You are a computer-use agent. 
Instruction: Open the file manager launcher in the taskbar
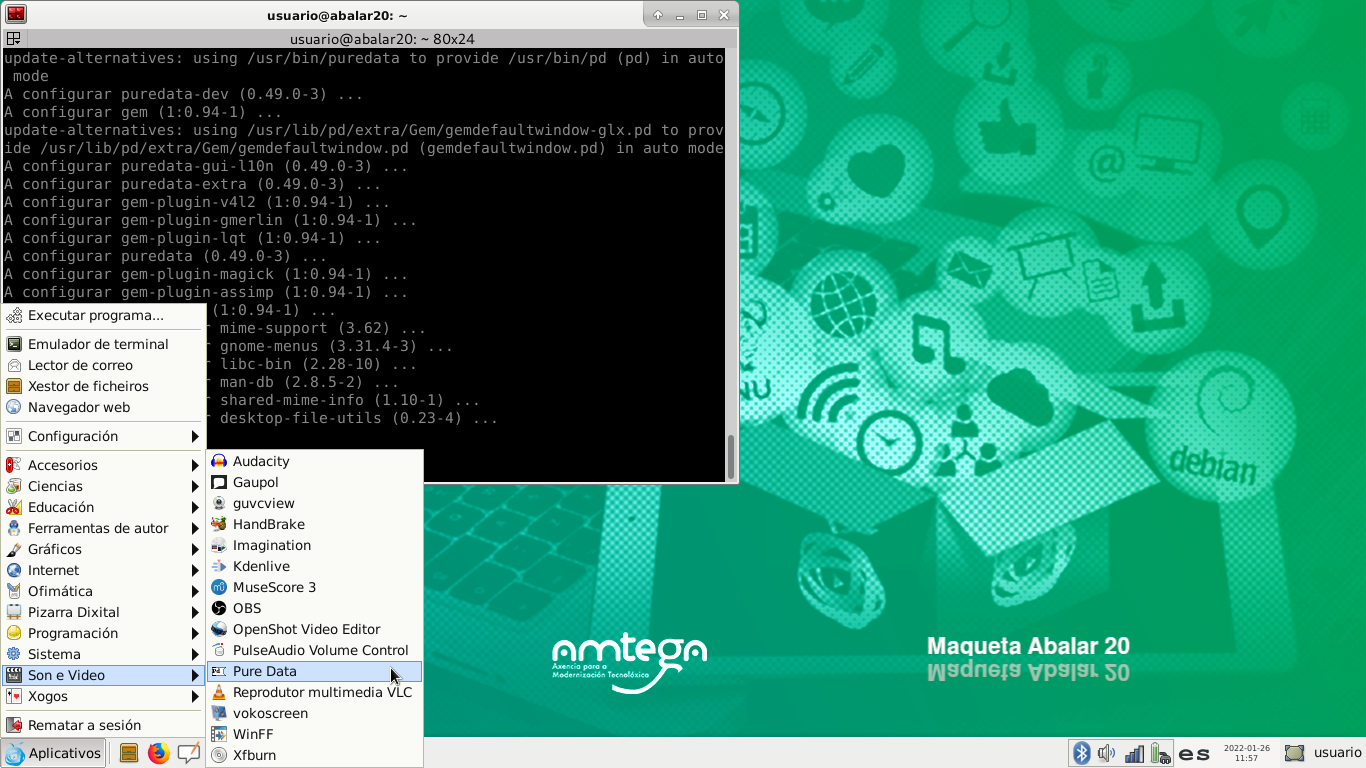129,753
